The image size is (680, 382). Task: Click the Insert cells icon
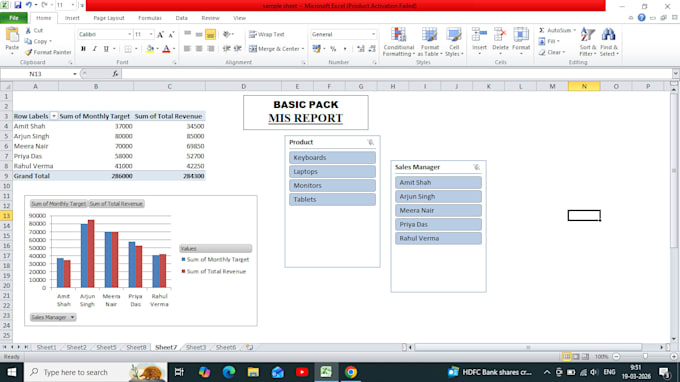click(x=479, y=35)
